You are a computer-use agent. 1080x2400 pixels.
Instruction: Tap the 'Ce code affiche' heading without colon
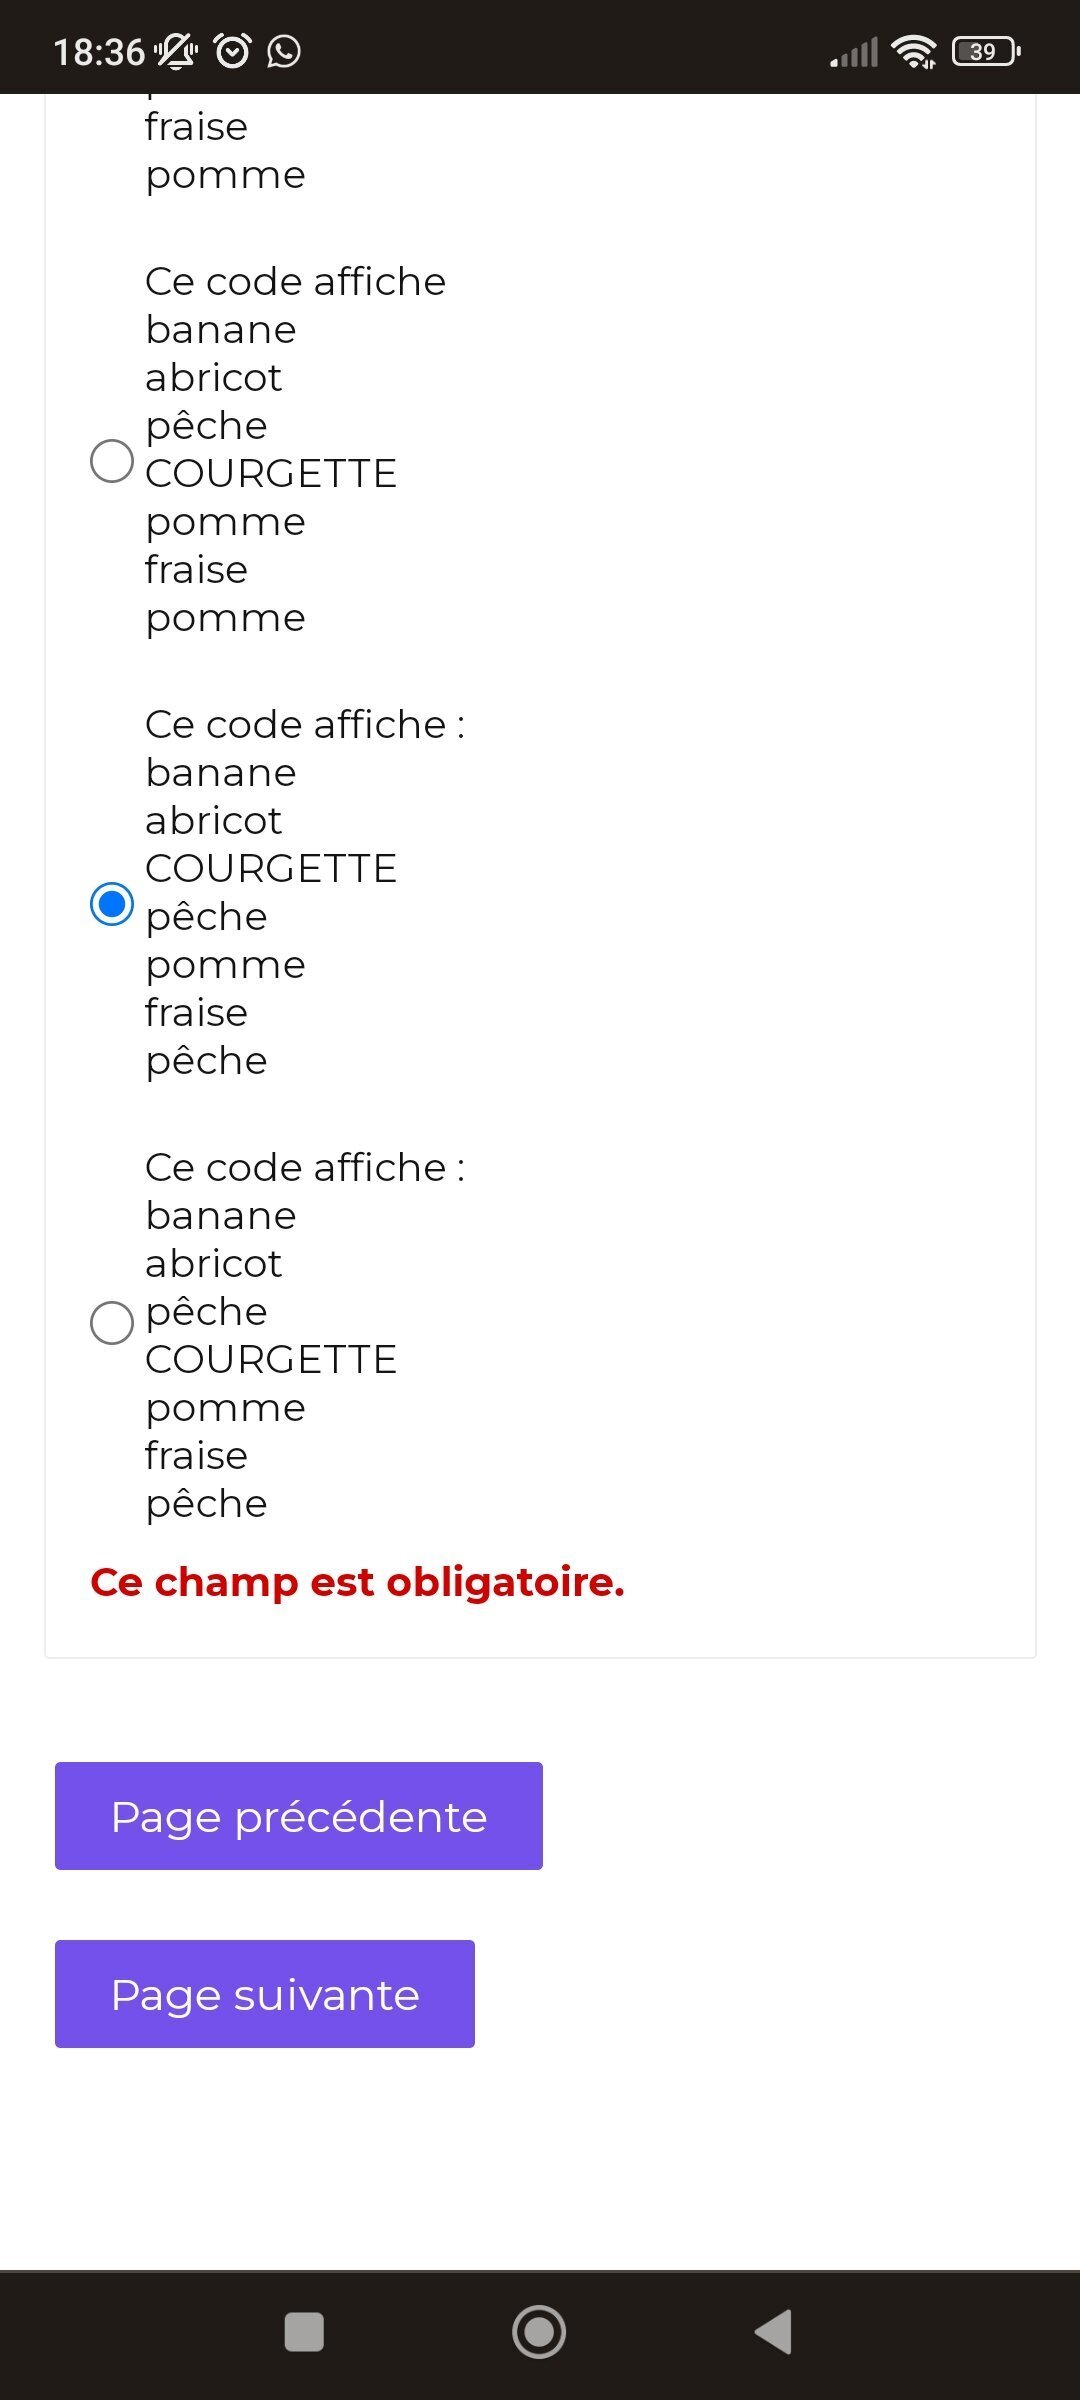295,282
